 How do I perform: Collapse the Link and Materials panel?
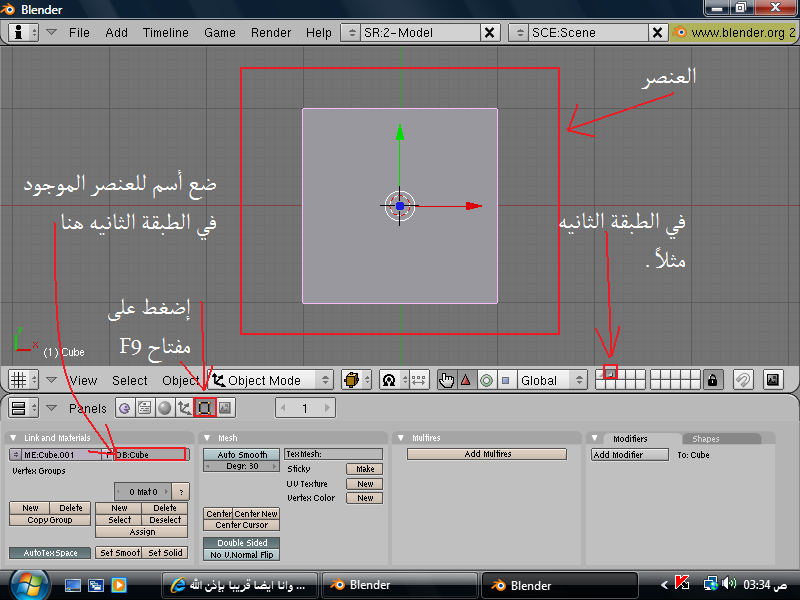(x=14, y=438)
